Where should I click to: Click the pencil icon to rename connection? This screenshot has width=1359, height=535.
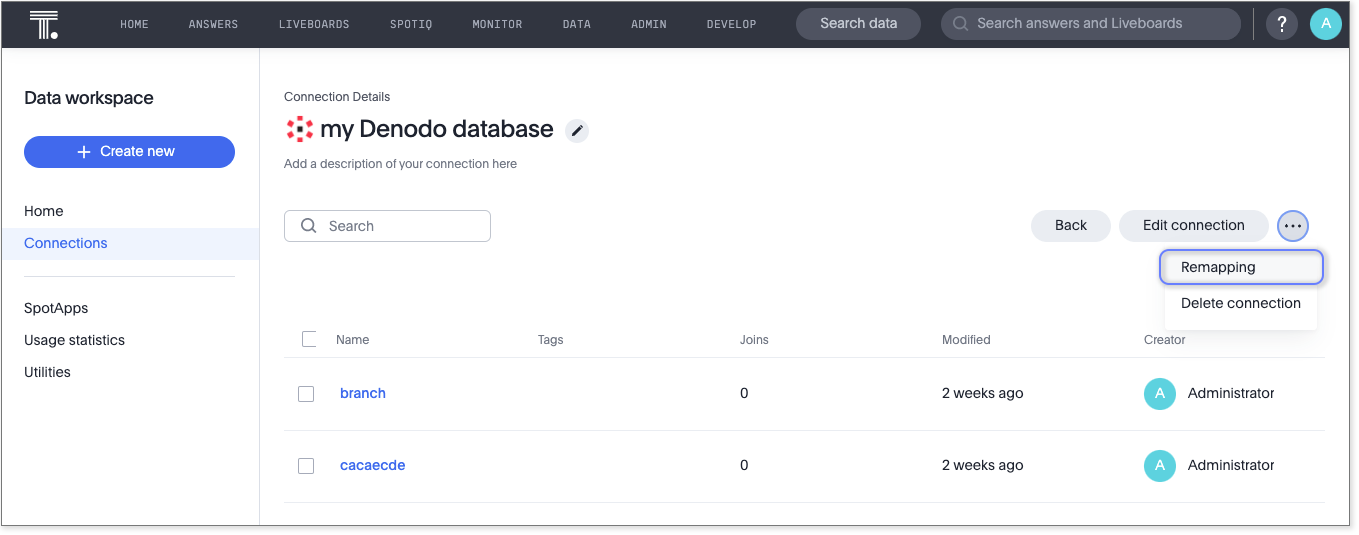pos(576,130)
